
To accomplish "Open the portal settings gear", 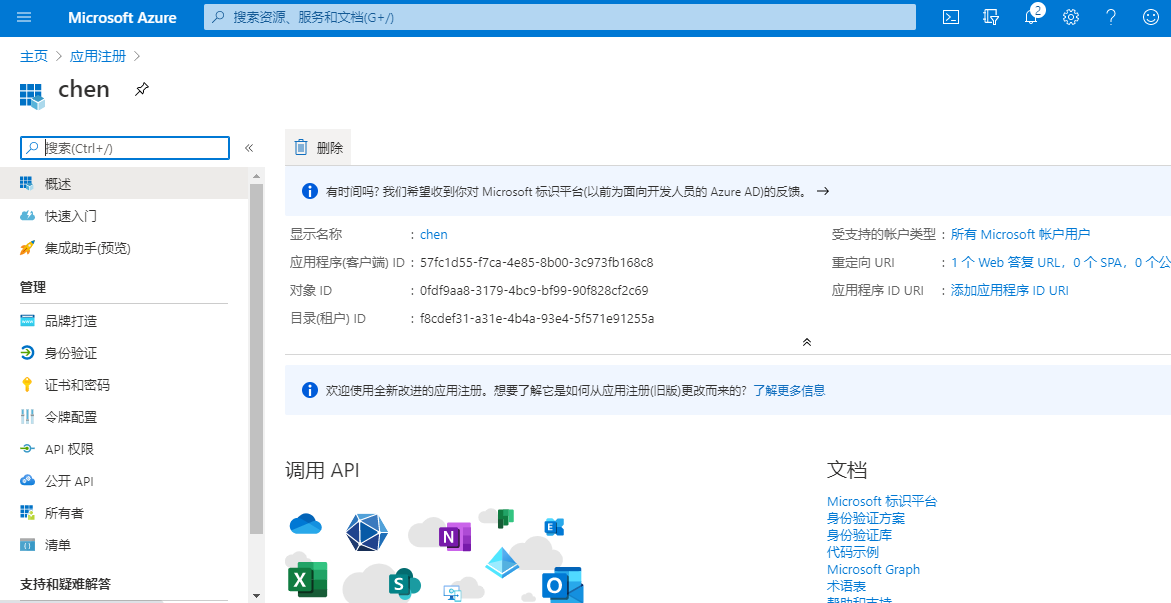I will [x=1071, y=17].
